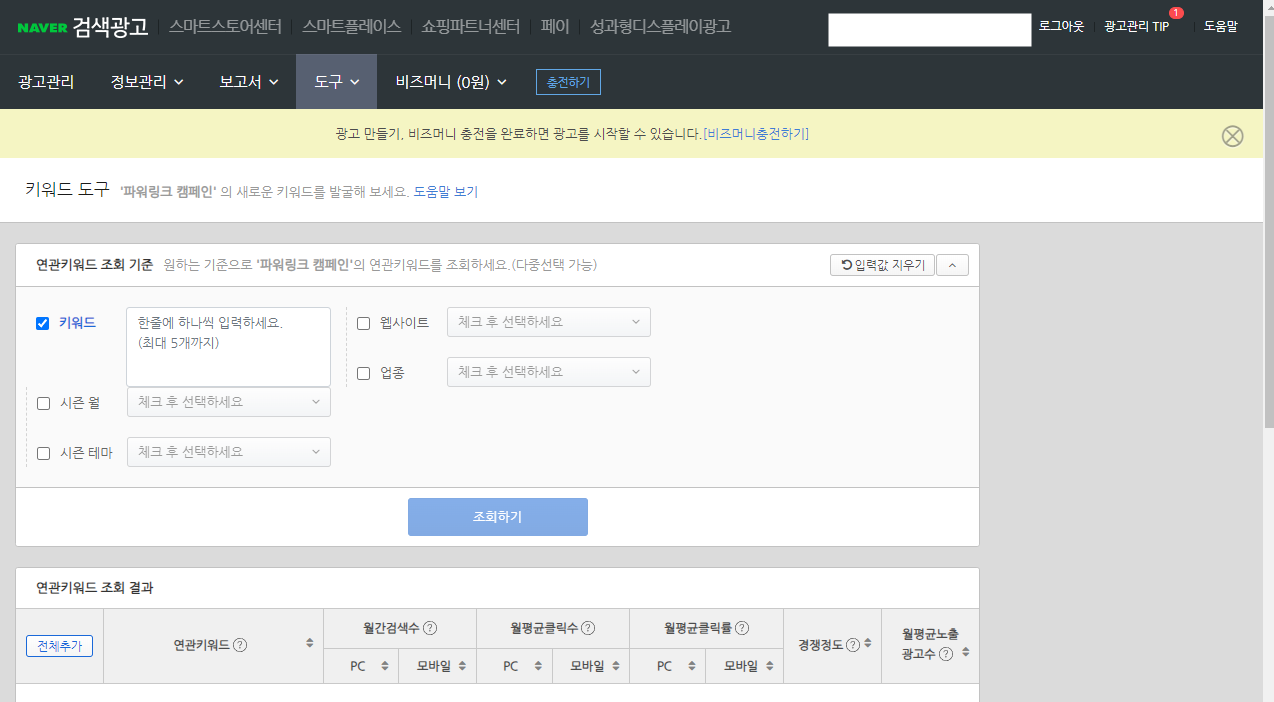Click help icon next to 월간검색수
The width and height of the screenshot is (1274, 702).
tap(430, 628)
